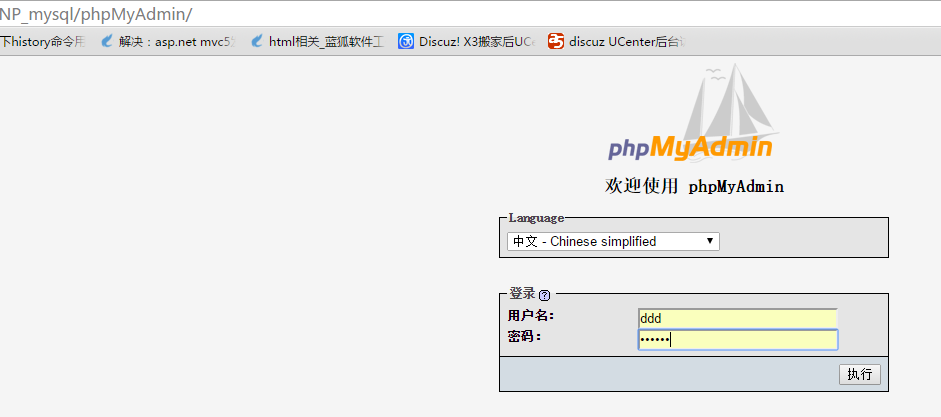Open the 解决：asp.net mvc5 bookmark text
941x417 pixels.
click(x=176, y=42)
